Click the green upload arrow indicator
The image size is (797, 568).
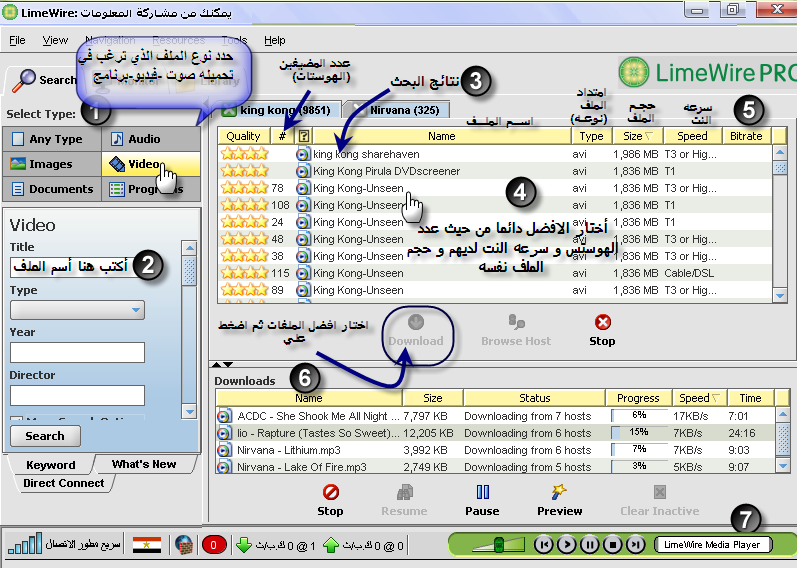tap(331, 545)
